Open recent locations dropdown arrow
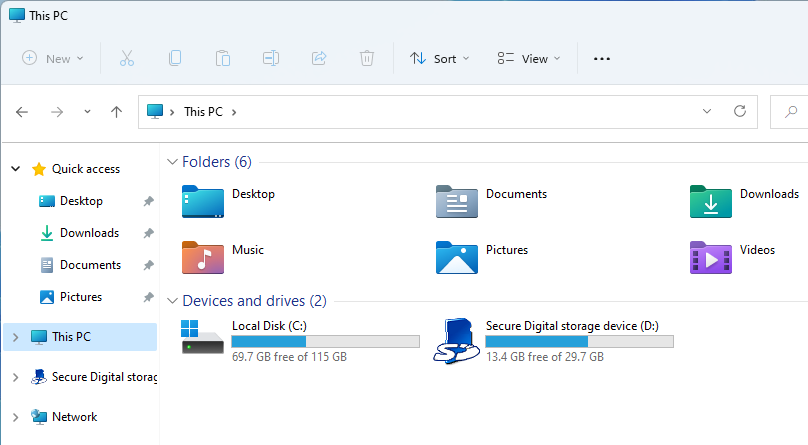808x445 pixels. coord(87,112)
